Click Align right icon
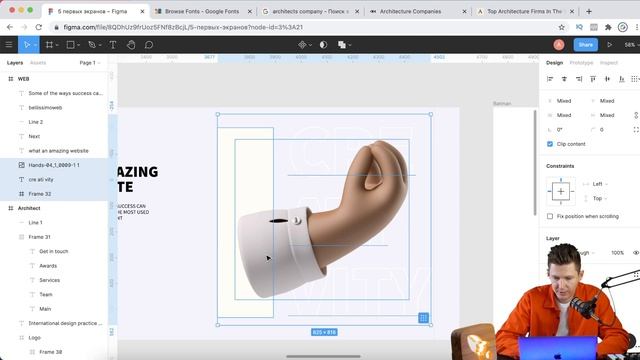Image resolution: width=640 pixels, height=360 pixels. (579, 79)
